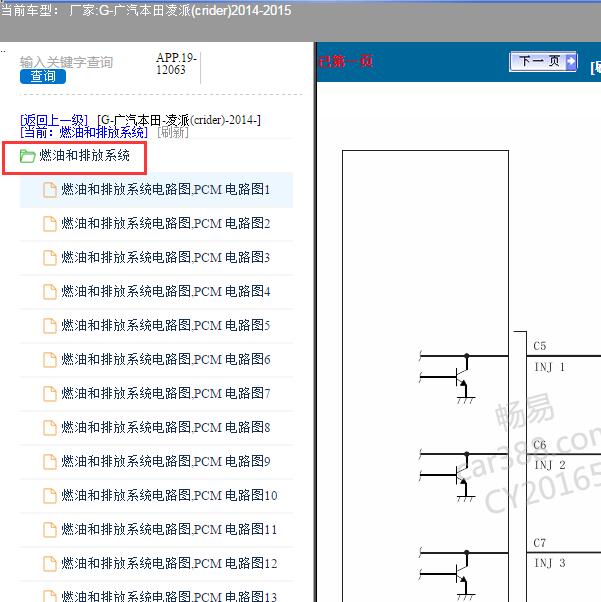Viewport: 601px width, 602px height.
Task: Click file icon beside 电路图6
Action: [x=50, y=360]
